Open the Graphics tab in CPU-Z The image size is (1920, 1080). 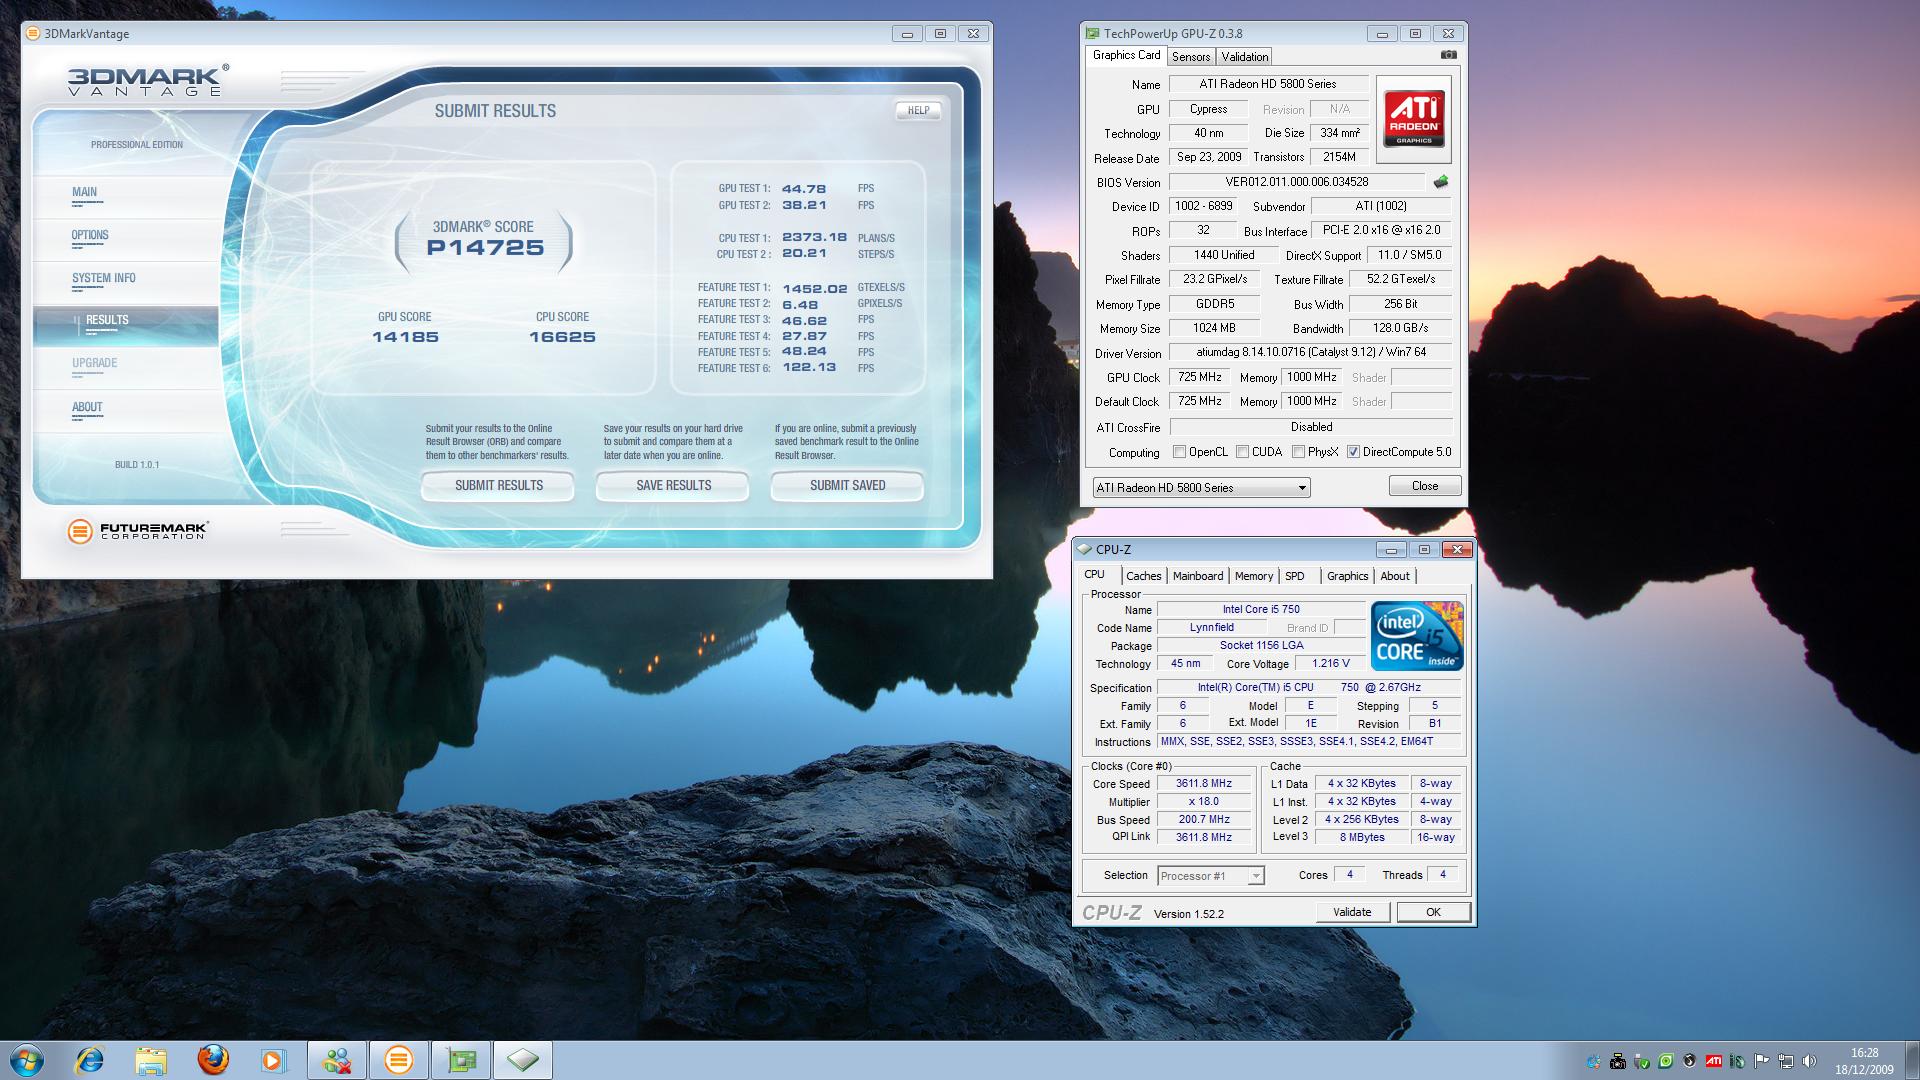[x=1347, y=576]
